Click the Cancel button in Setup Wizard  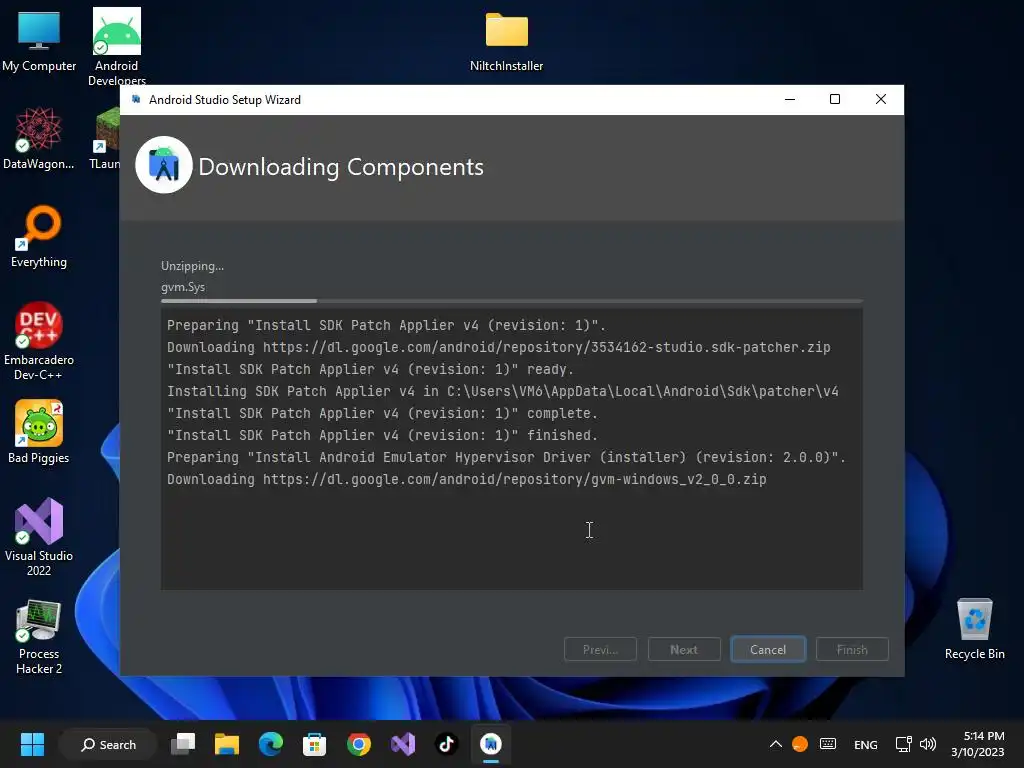coord(768,650)
